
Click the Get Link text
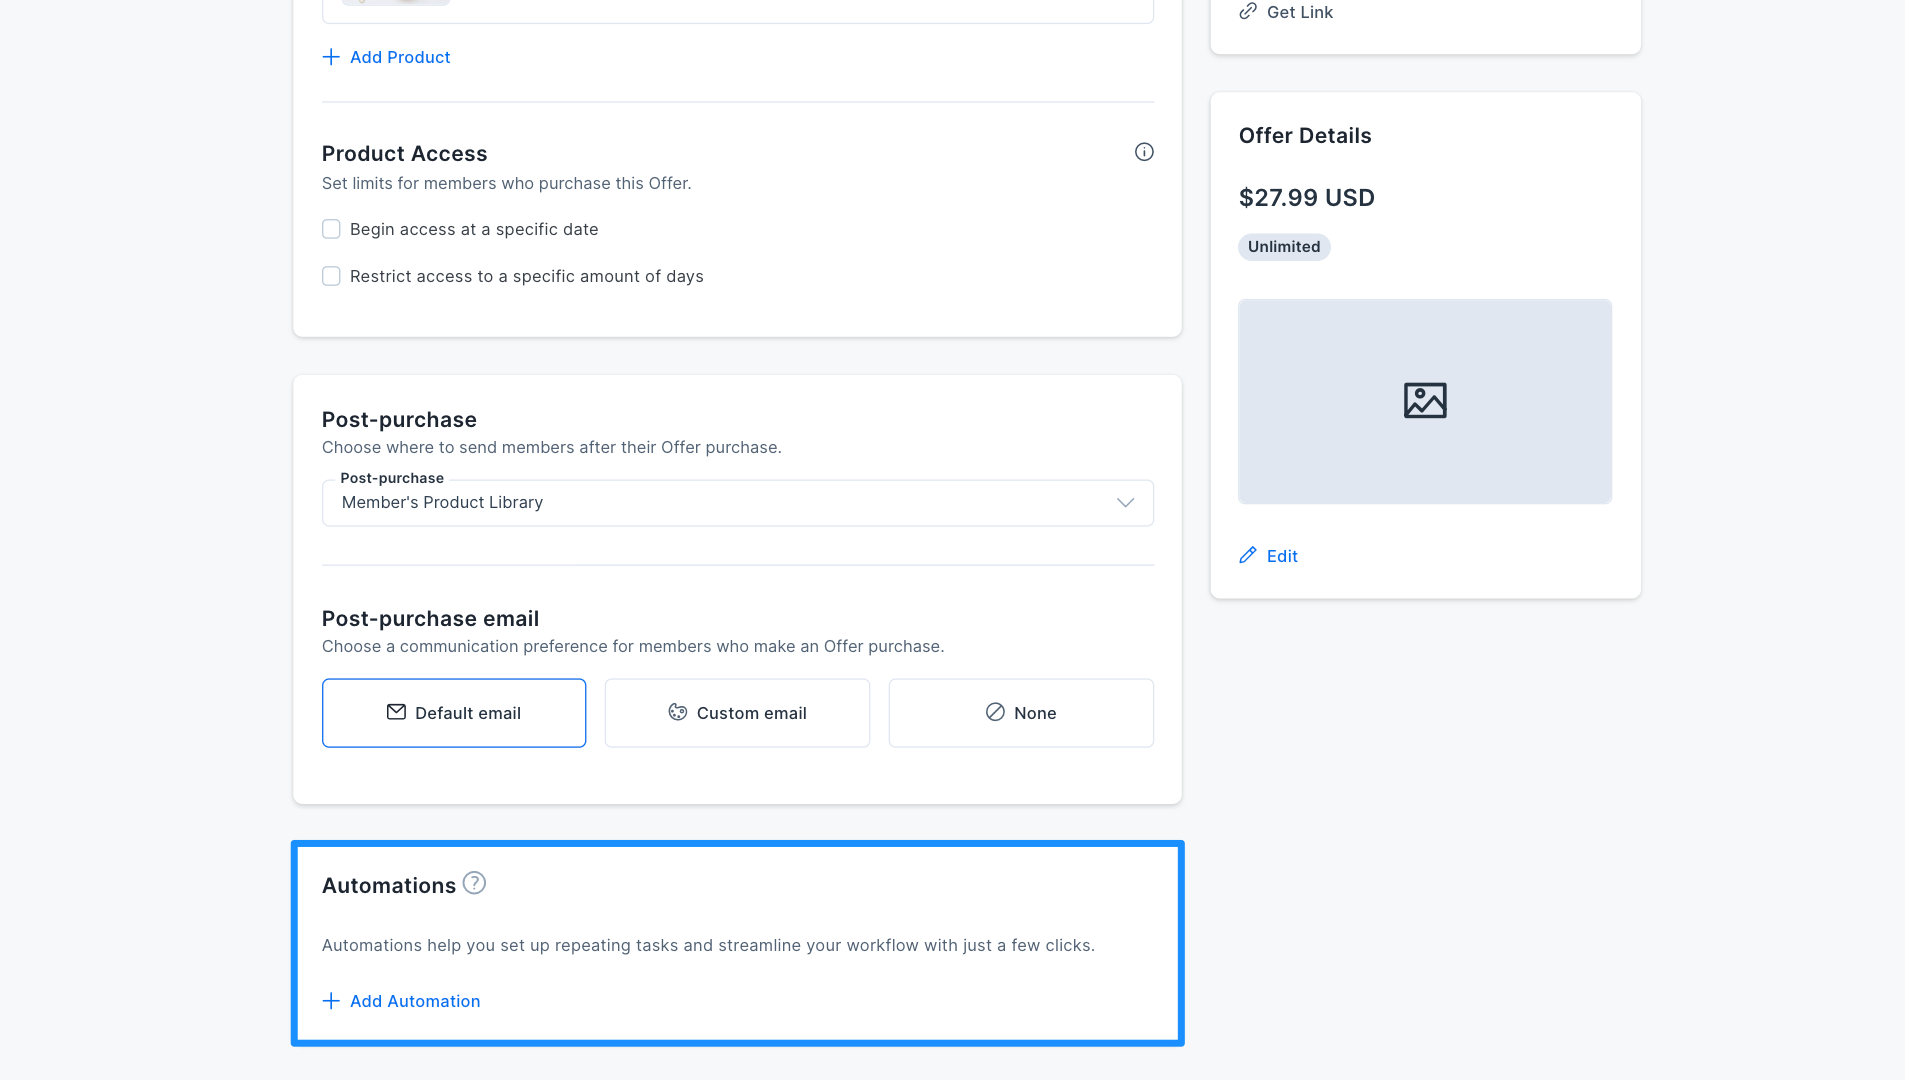tap(1300, 12)
